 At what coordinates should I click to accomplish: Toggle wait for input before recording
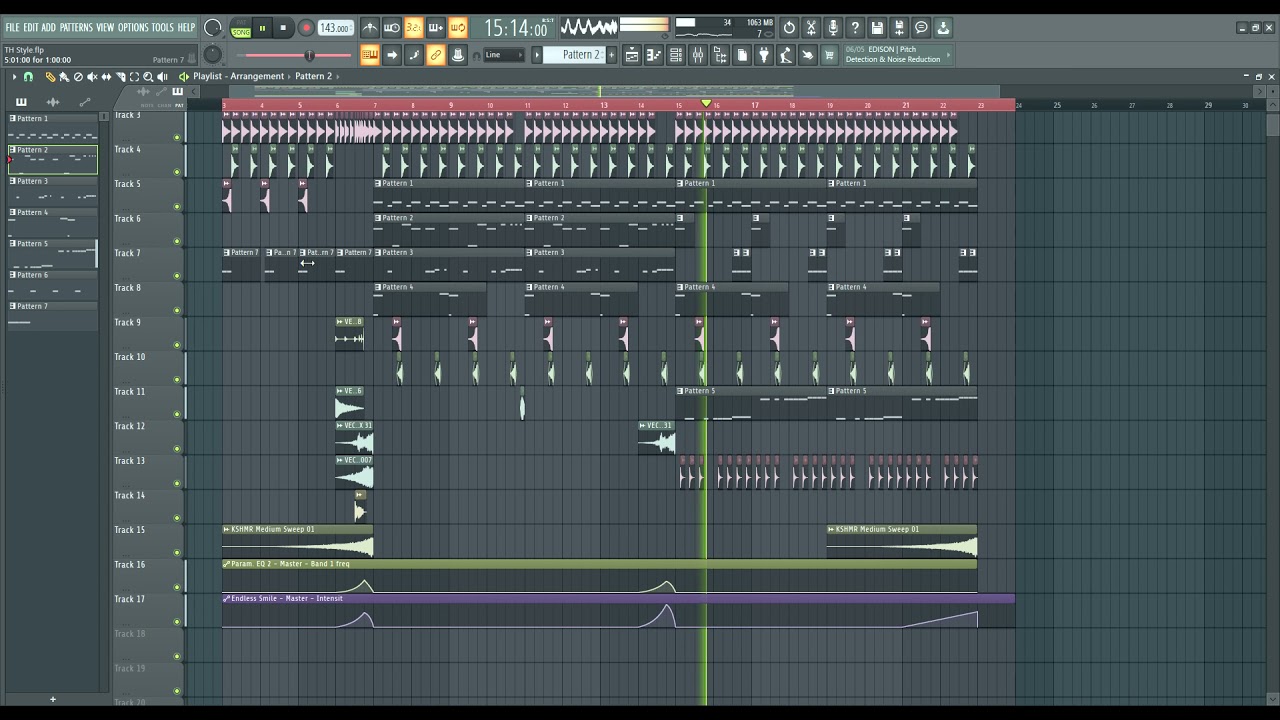click(x=392, y=28)
